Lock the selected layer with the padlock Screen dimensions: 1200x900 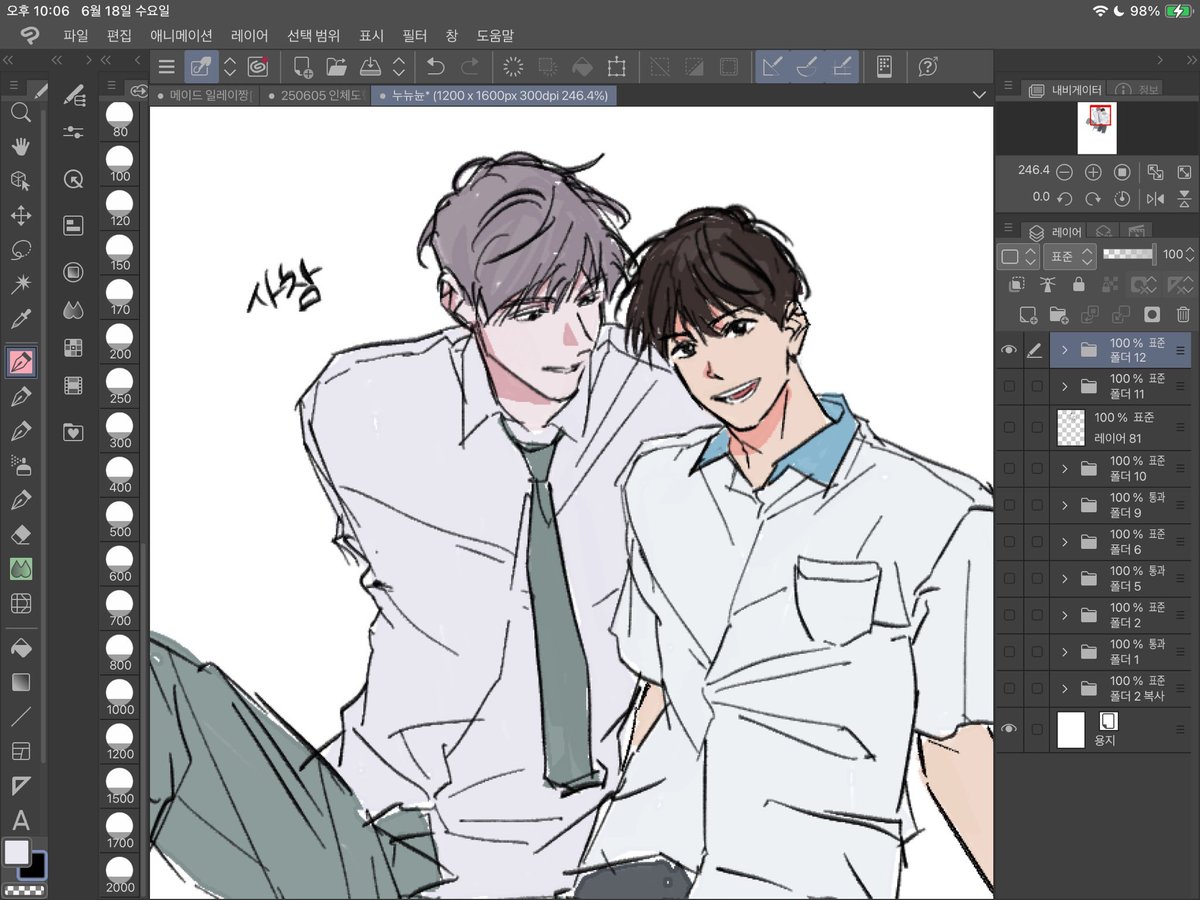[1079, 285]
